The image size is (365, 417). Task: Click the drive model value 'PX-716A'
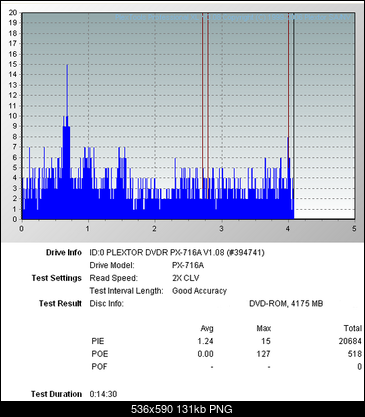(188, 265)
